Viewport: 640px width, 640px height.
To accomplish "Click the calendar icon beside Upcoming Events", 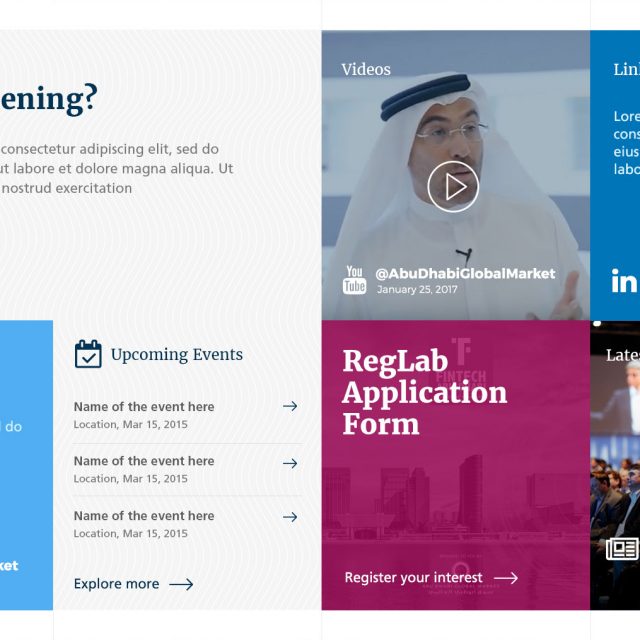I will point(88,354).
